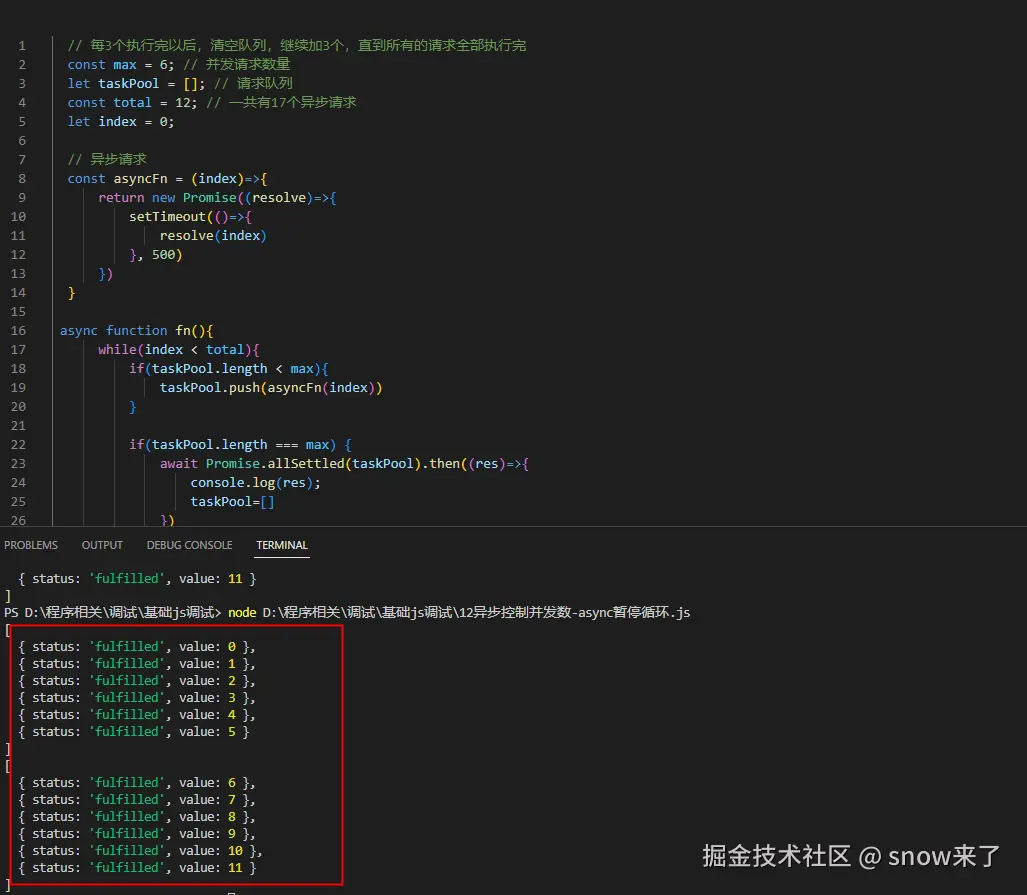Click the "while(index < total){" loop line
The height and width of the screenshot is (895, 1027).
[178, 349]
